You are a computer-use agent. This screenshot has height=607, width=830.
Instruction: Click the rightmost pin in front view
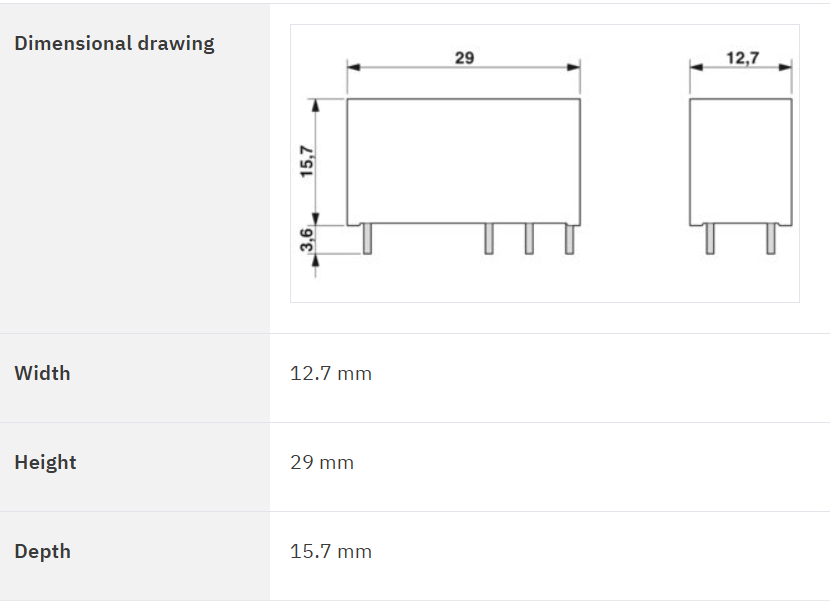[570, 239]
